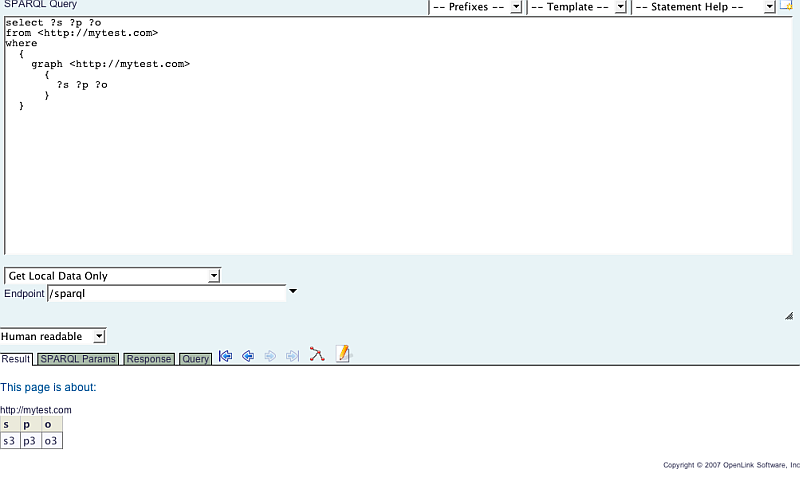Image resolution: width=800 pixels, height=485 pixels.
Task: Click the Endpoint label
Action: [x=24, y=294]
